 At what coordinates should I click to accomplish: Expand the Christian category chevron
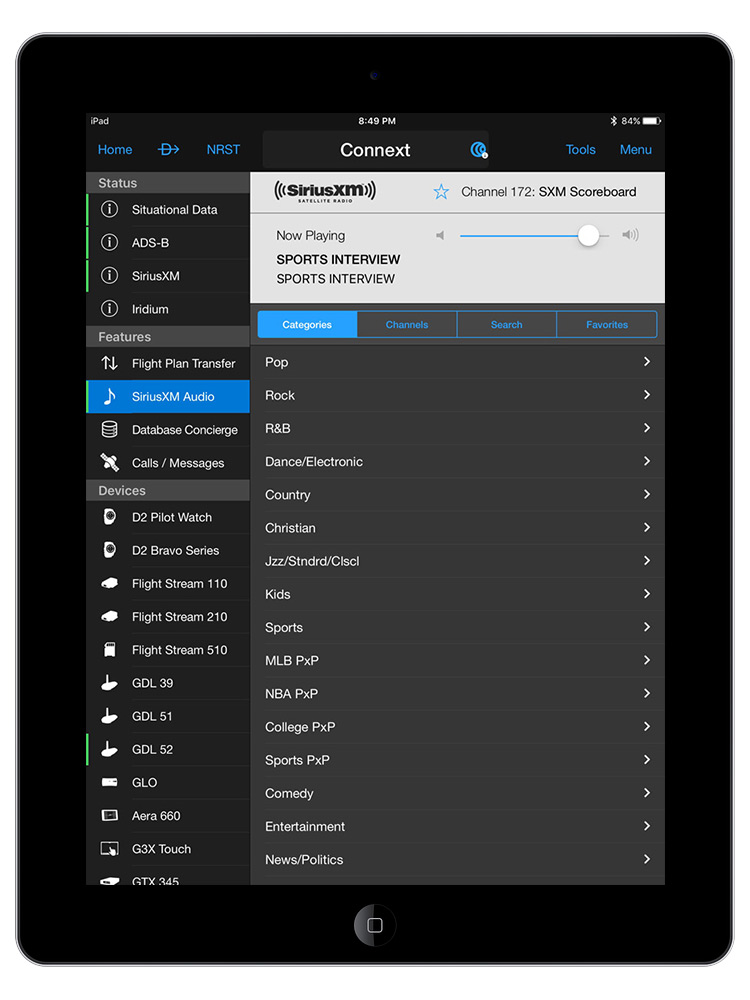tap(647, 527)
